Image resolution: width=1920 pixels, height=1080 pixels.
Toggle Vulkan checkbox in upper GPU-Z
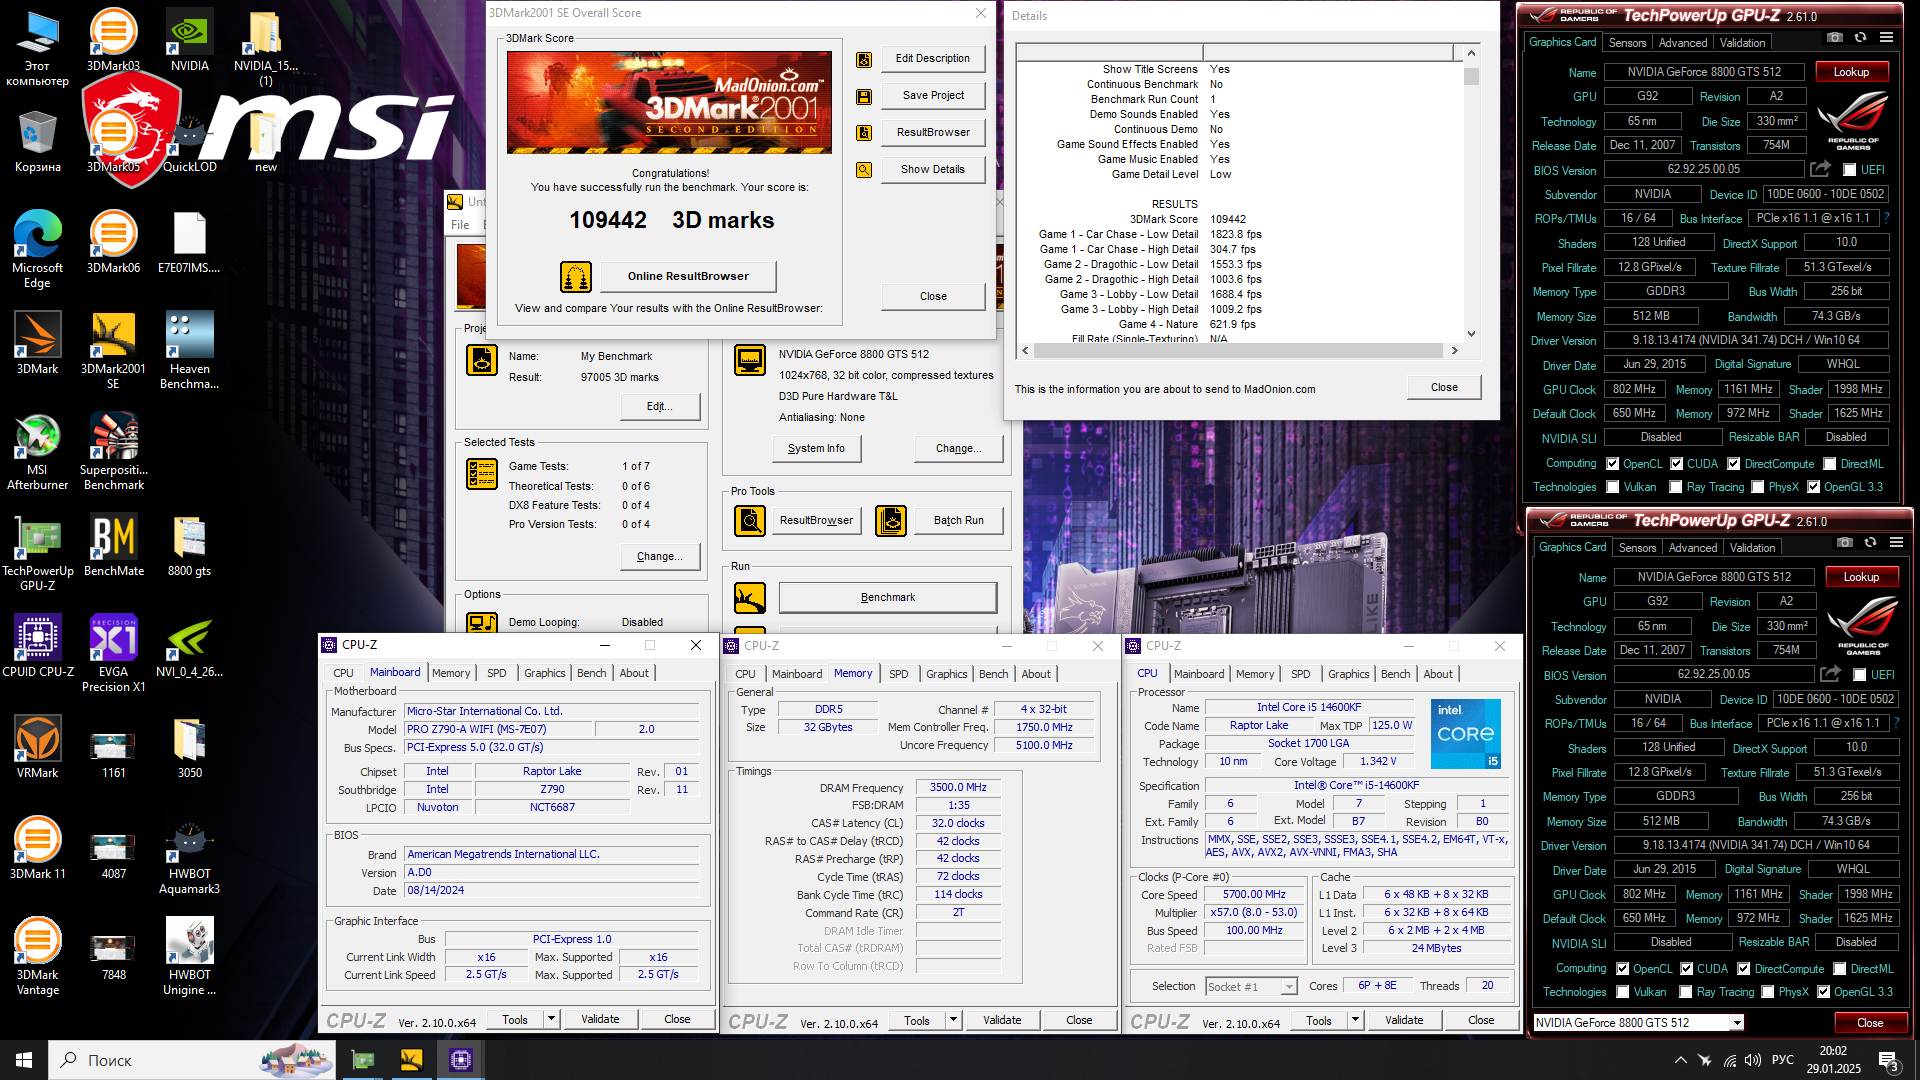click(x=1612, y=487)
